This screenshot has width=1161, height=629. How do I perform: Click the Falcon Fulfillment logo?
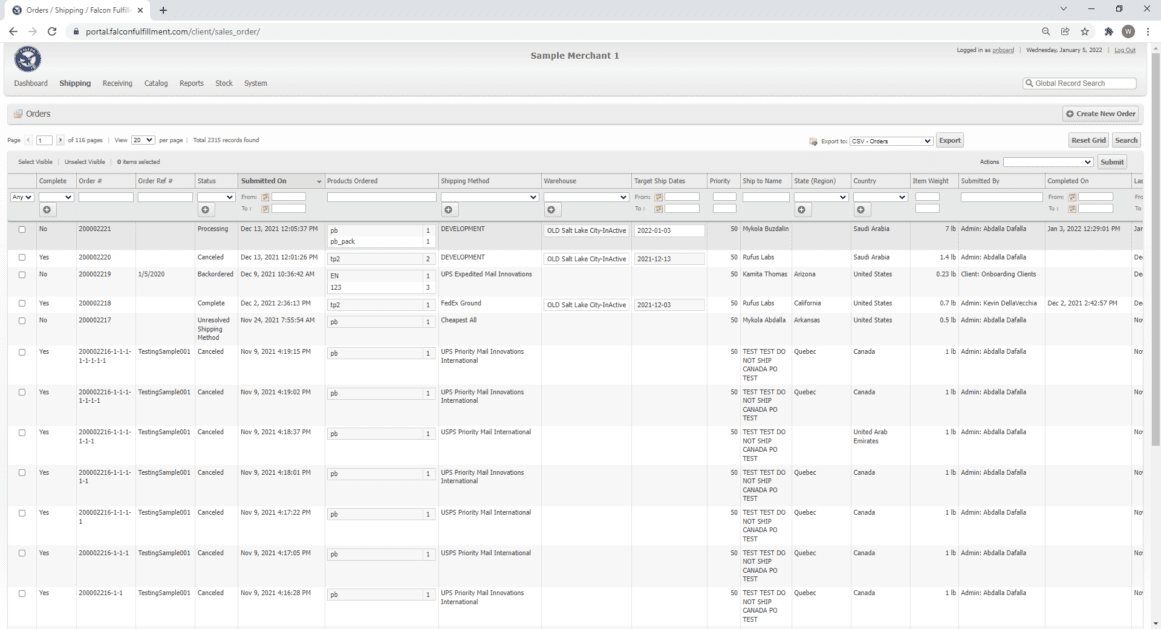[27, 58]
